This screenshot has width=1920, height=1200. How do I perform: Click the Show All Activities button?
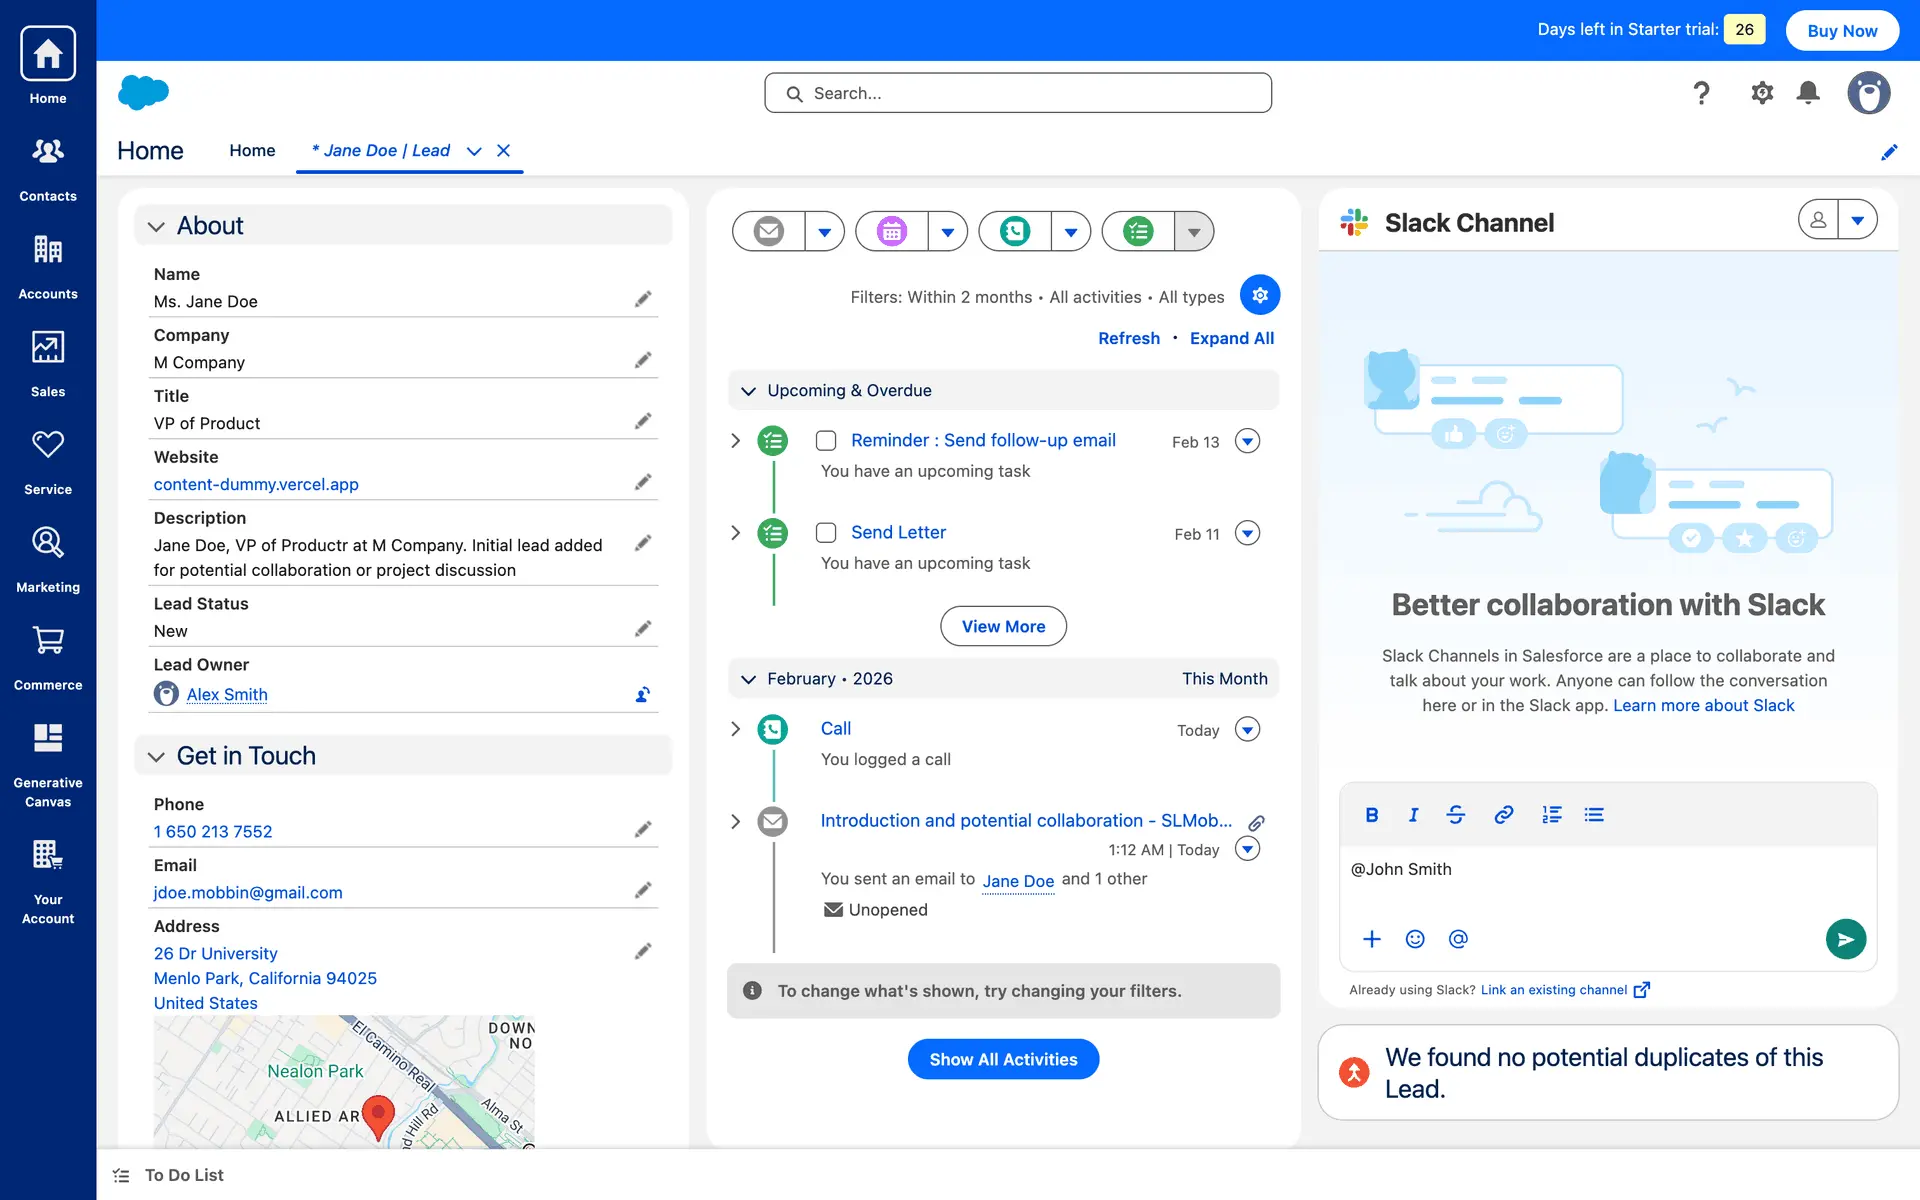[1003, 1059]
